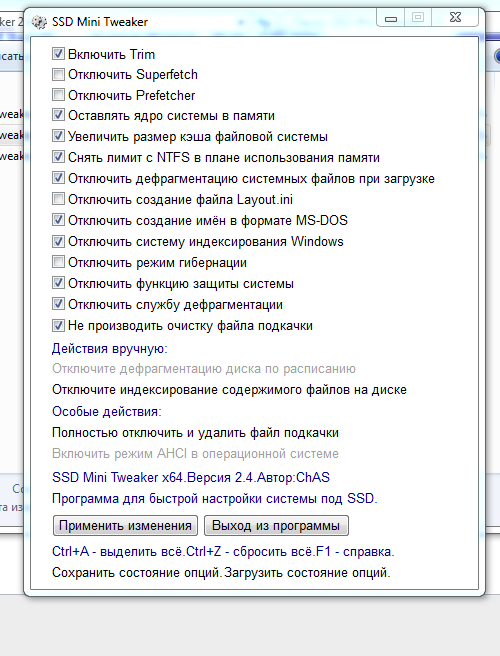This screenshot has width=500, height=656.
Task: Toggle Отключить функцию защиты системы
Action: [x=58, y=283]
